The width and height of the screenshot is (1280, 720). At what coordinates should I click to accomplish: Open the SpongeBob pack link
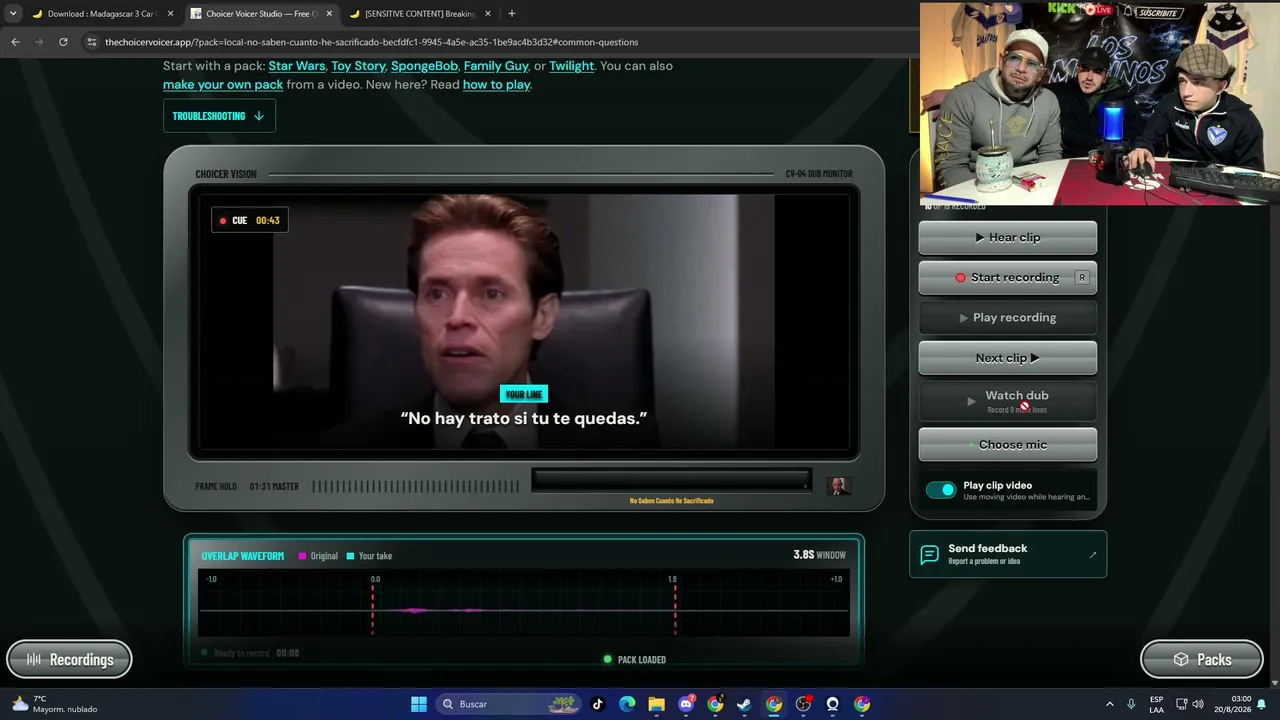(424, 66)
